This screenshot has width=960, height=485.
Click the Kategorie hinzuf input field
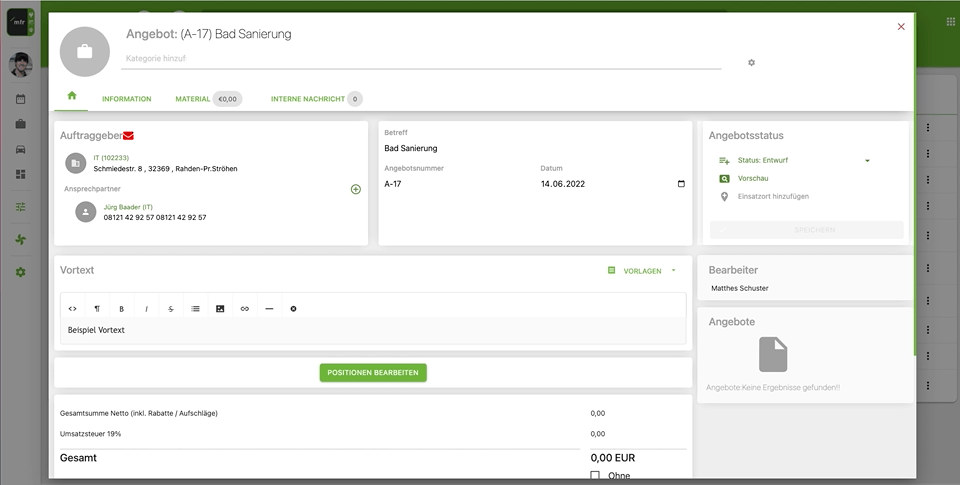click(x=421, y=59)
